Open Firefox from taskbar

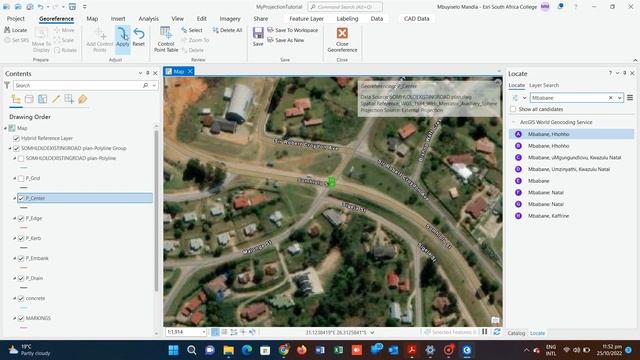[302, 350]
